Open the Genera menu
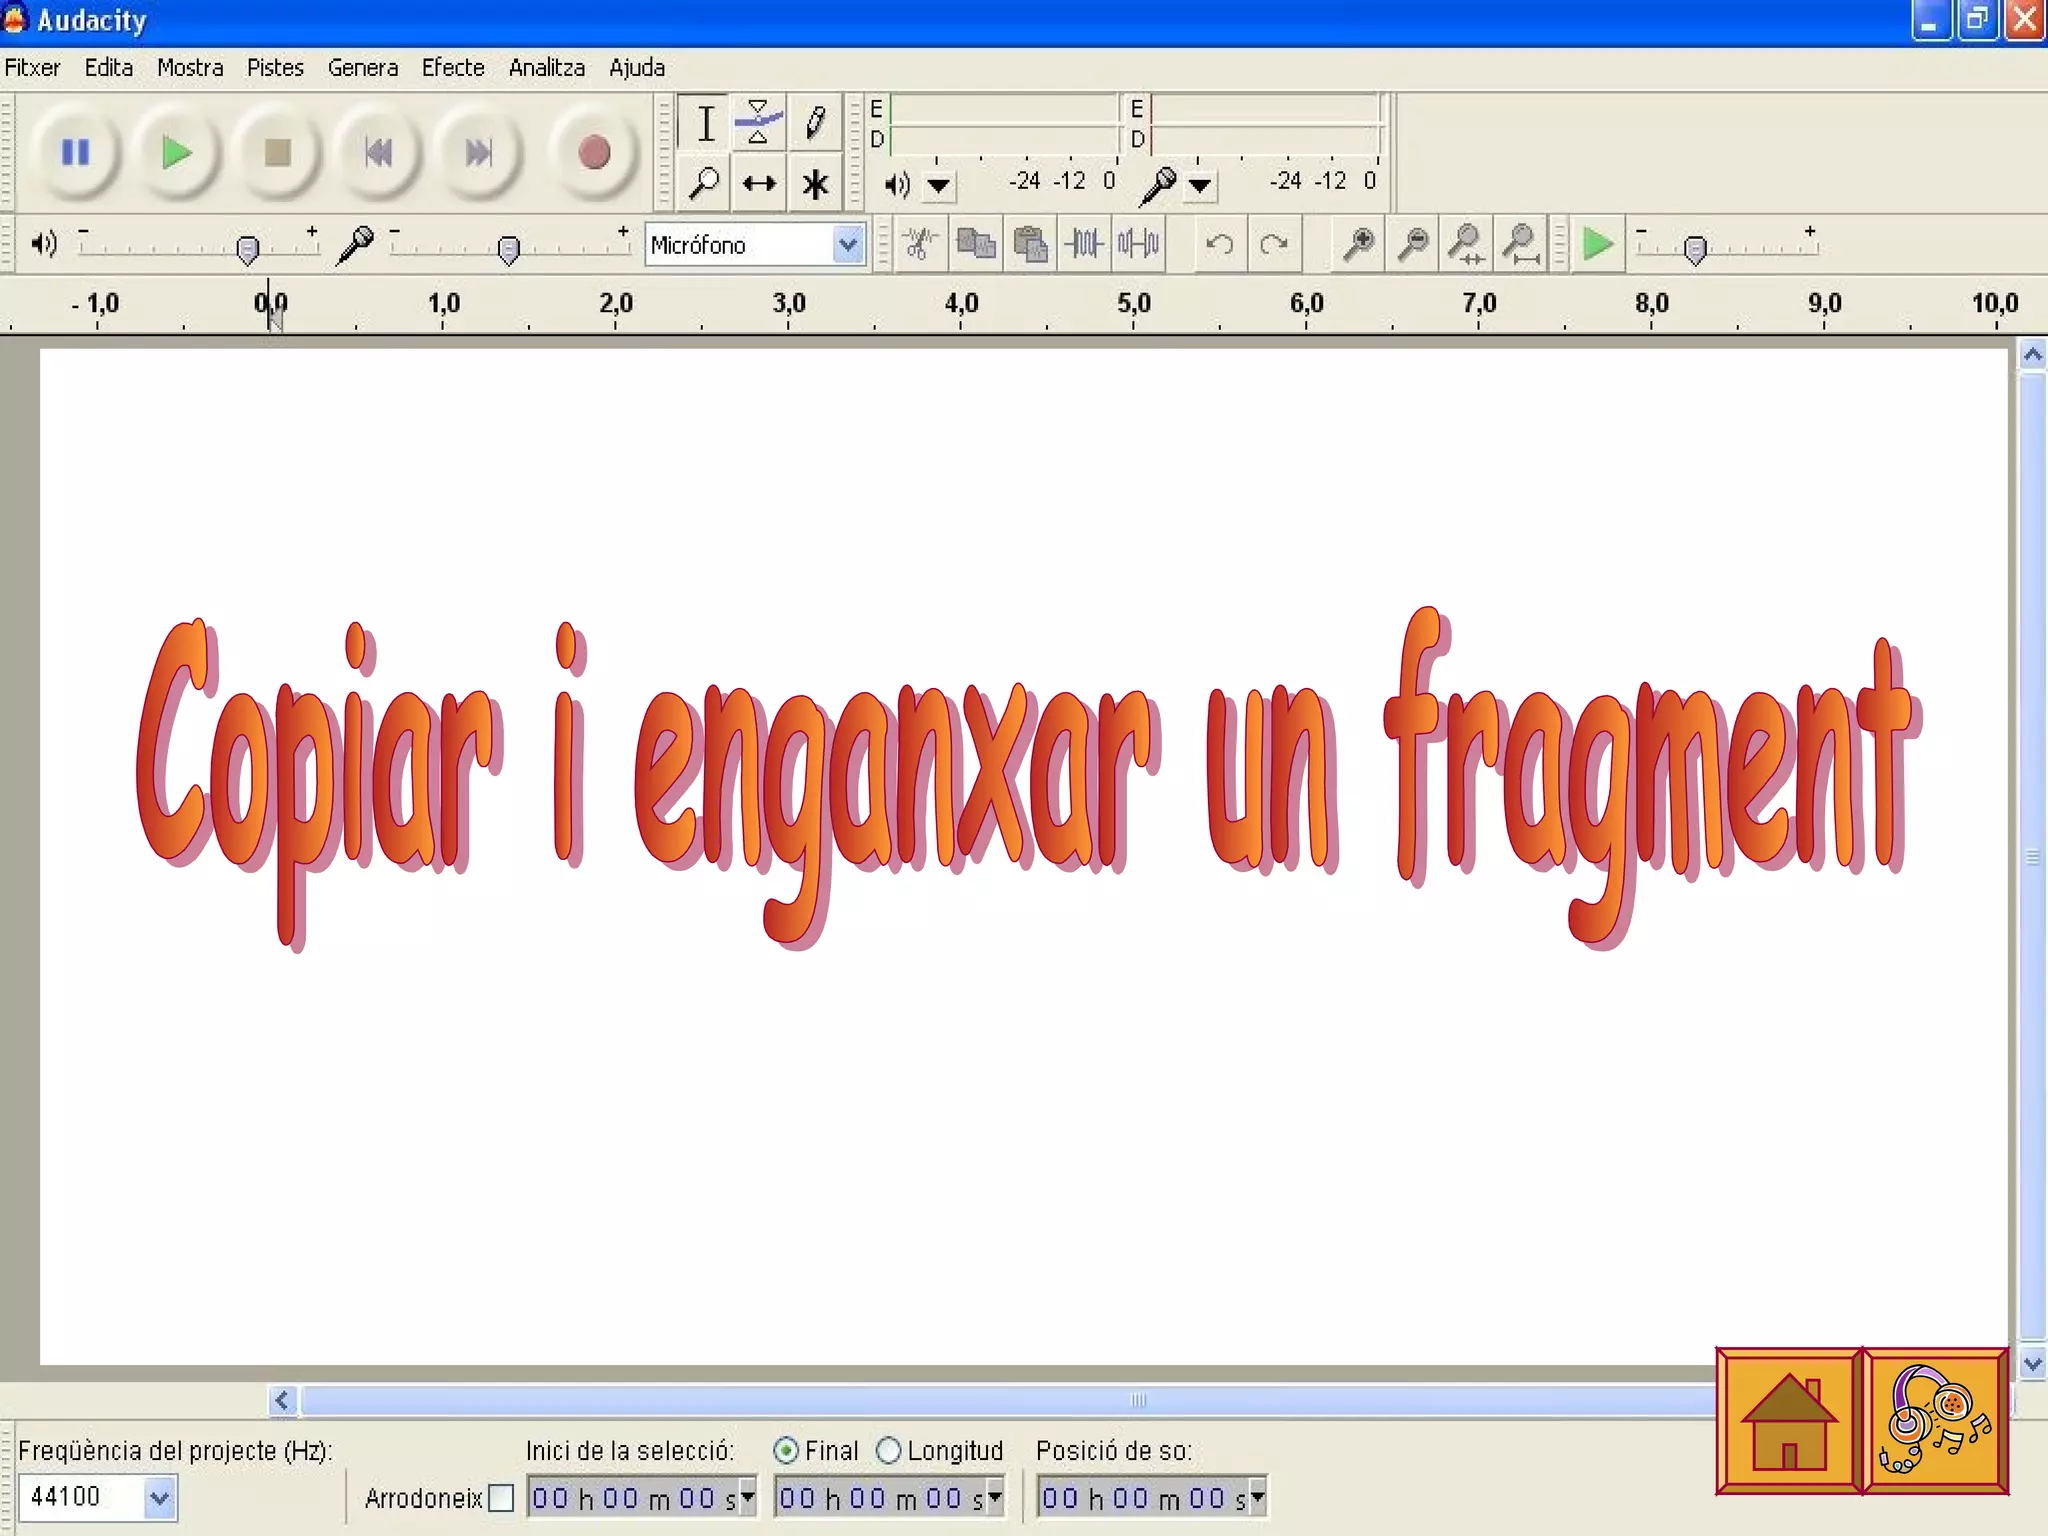This screenshot has height=1536, width=2048. click(x=362, y=68)
